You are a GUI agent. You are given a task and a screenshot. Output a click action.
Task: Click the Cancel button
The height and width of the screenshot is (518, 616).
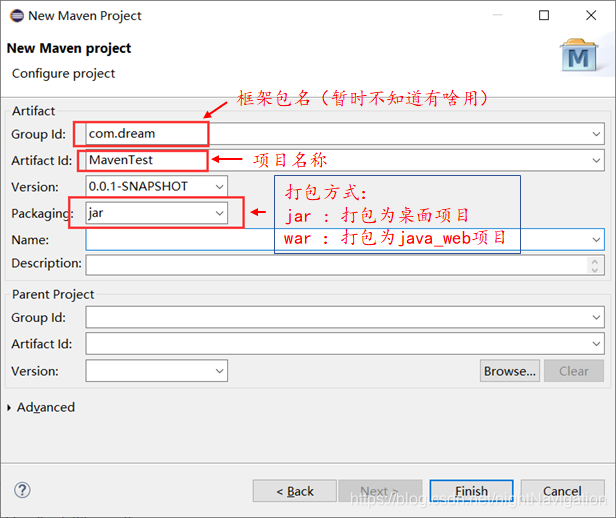point(562,491)
